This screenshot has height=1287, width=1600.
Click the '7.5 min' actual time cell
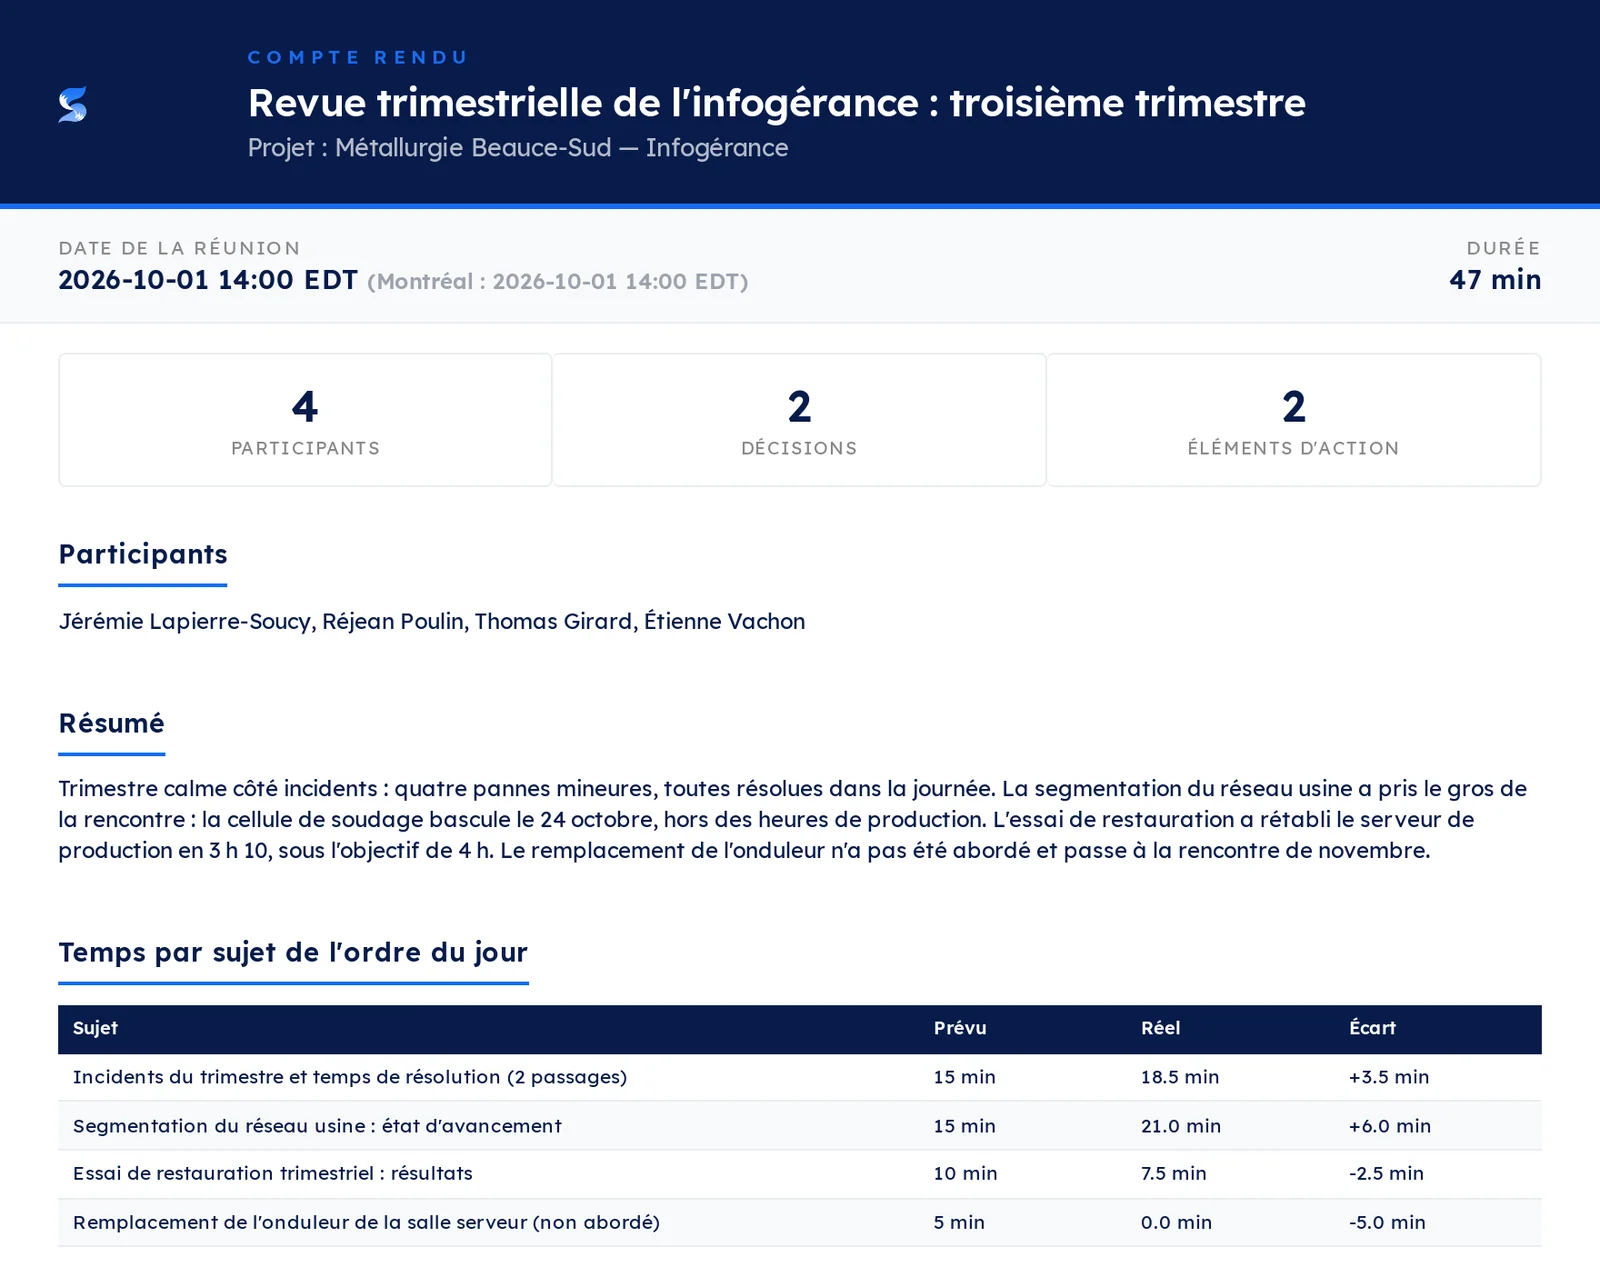1174,1173
